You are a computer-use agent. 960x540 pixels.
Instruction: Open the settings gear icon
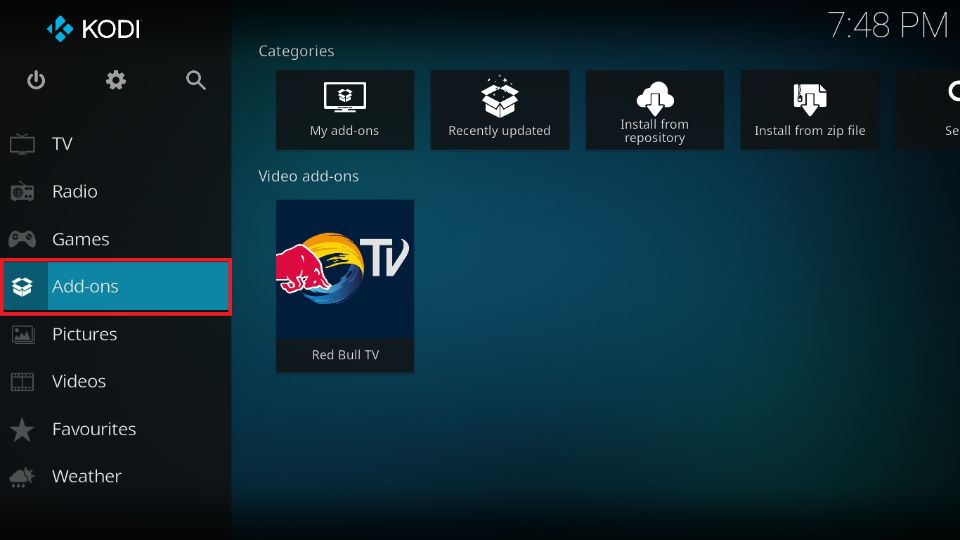pyautogui.click(x=116, y=80)
